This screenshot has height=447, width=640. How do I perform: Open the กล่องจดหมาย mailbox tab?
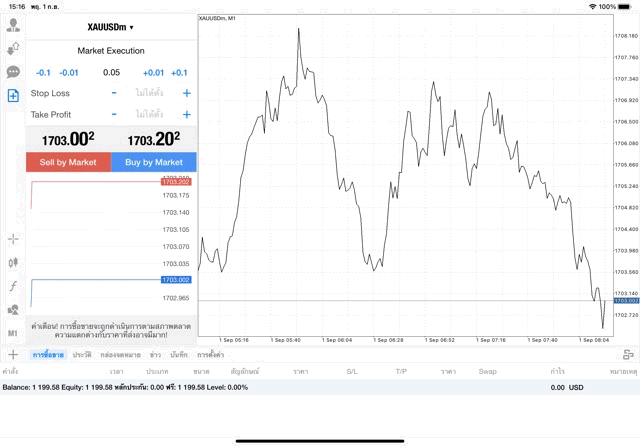(119, 355)
